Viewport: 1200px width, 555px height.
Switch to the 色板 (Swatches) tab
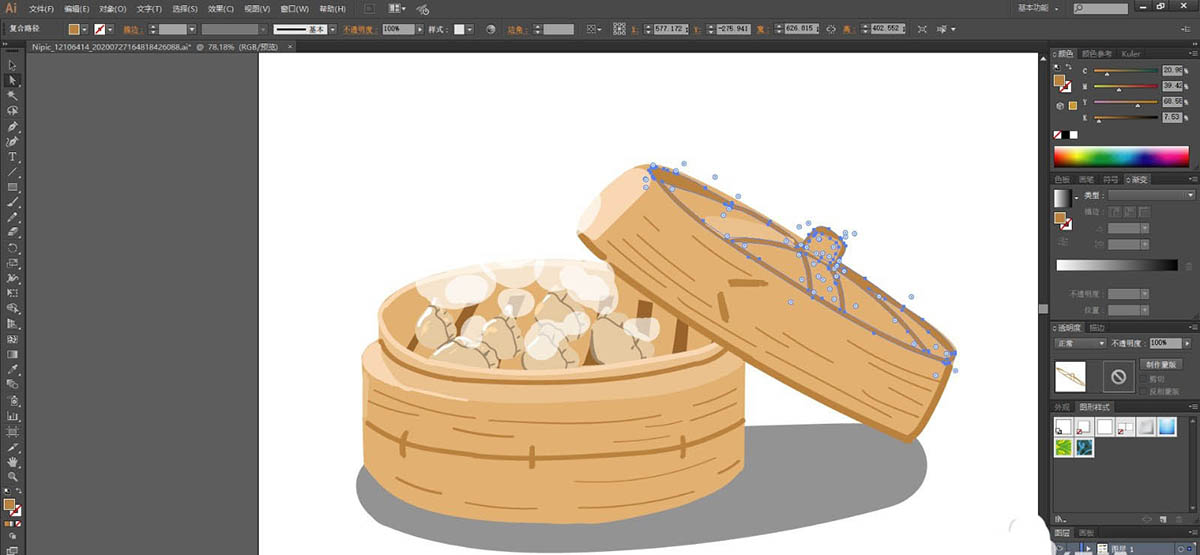1063,179
